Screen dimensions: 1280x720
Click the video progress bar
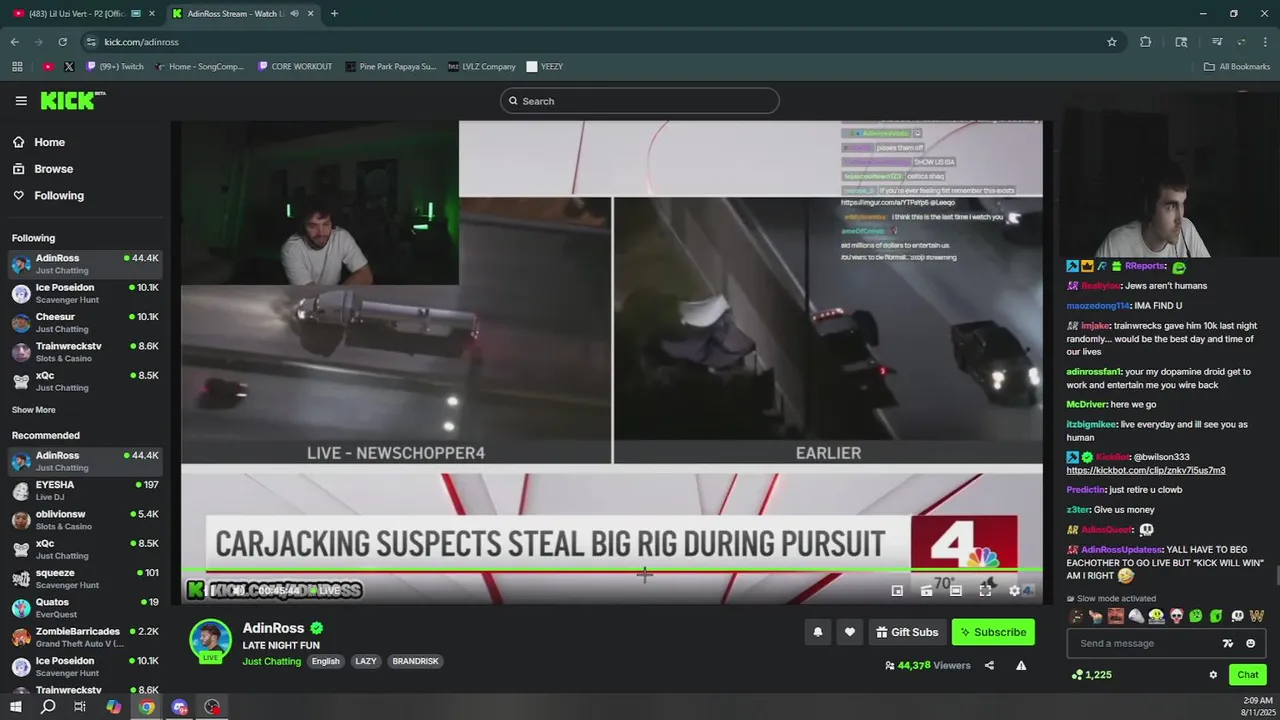[x=612, y=571]
